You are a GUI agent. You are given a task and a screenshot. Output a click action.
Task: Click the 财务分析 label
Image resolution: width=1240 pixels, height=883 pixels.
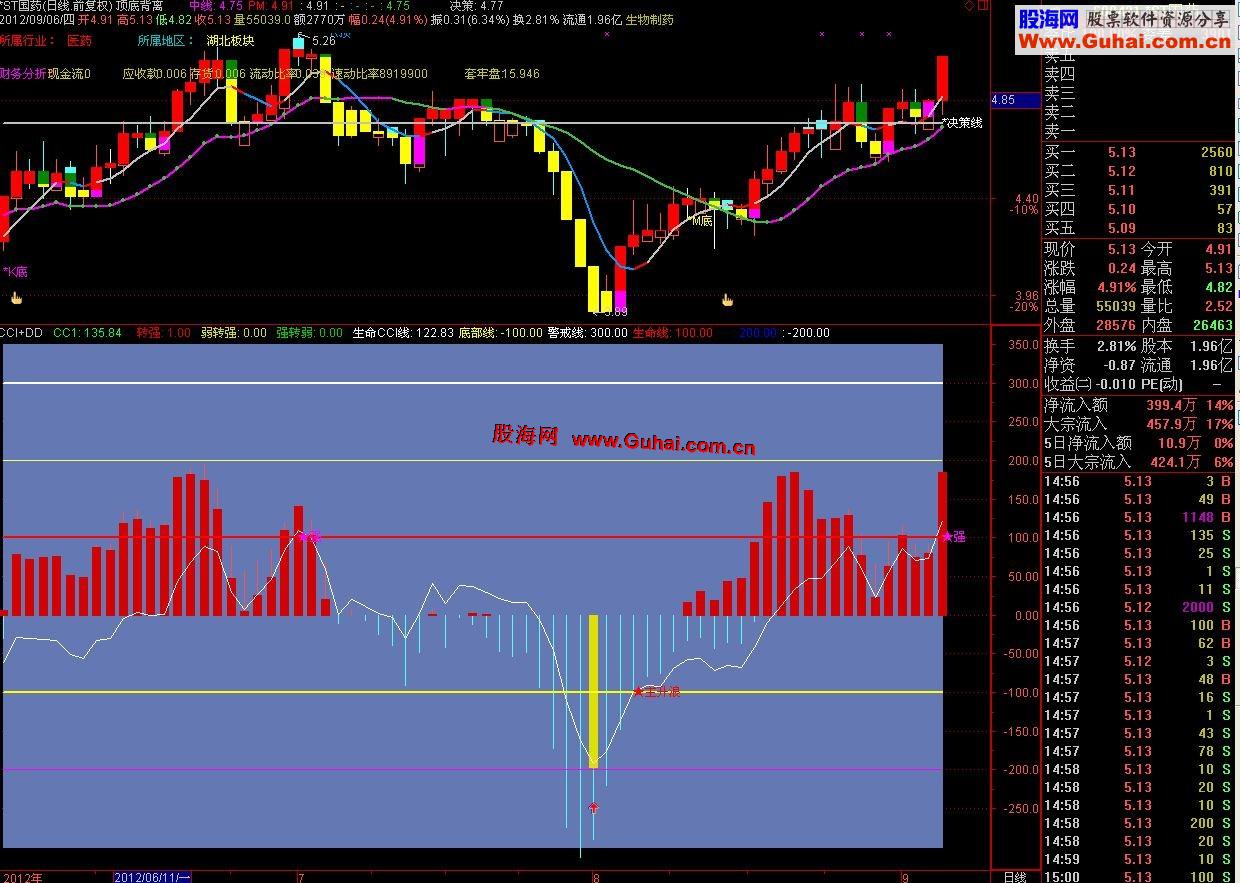click(23, 74)
